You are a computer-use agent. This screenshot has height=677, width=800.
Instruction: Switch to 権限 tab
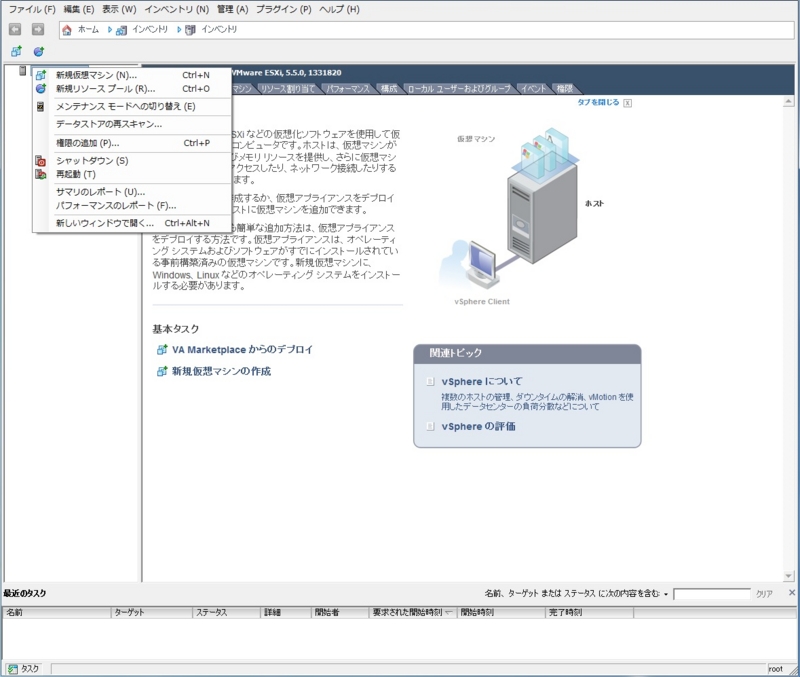point(564,89)
